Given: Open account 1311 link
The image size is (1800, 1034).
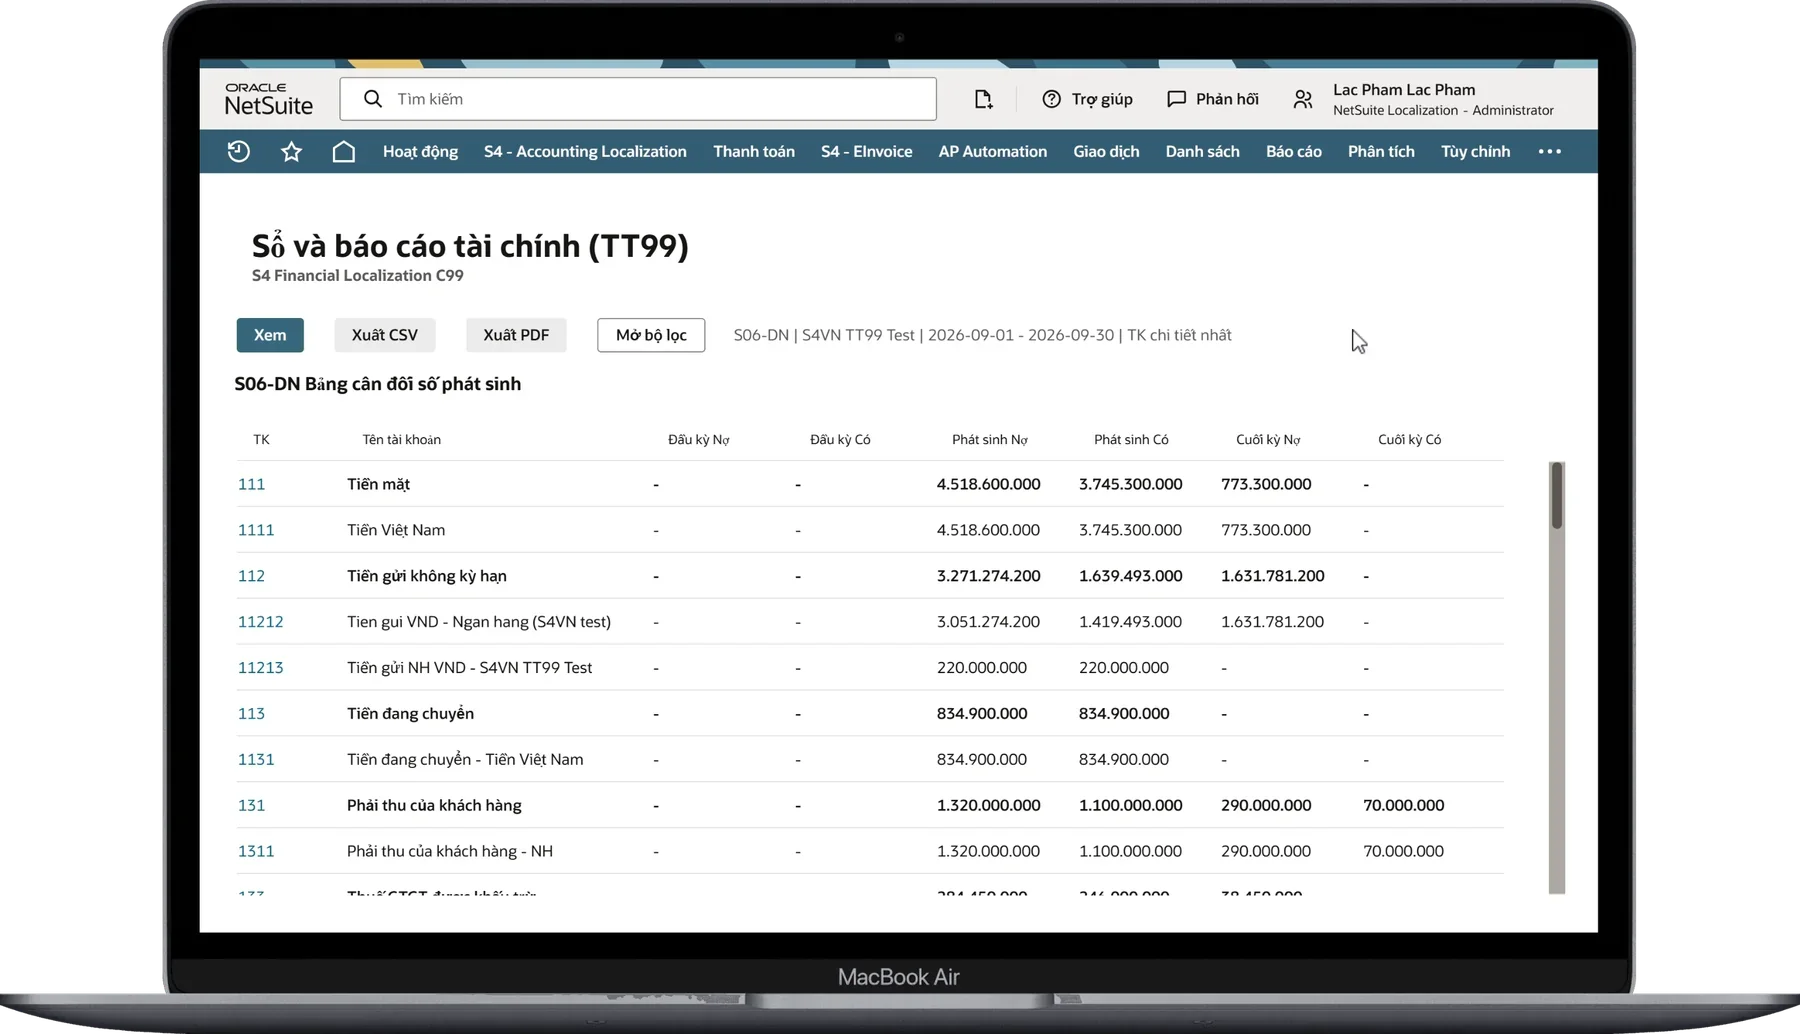Looking at the screenshot, I should [256, 852].
